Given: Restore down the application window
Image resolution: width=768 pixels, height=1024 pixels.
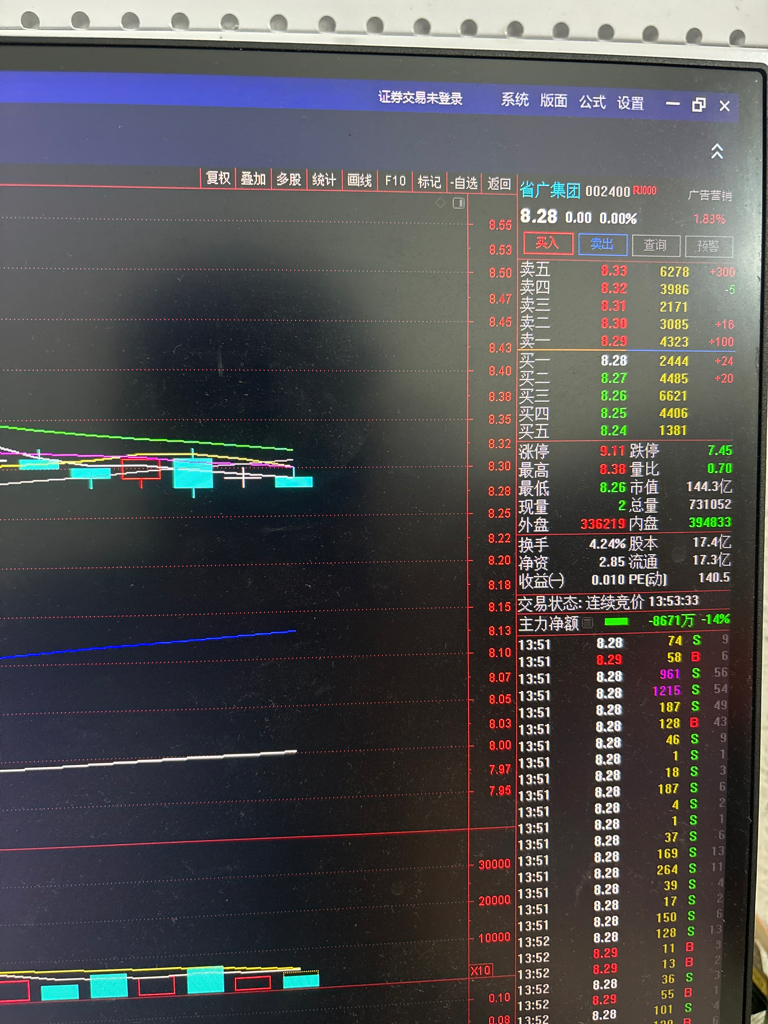Looking at the screenshot, I should (x=699, y=104).
